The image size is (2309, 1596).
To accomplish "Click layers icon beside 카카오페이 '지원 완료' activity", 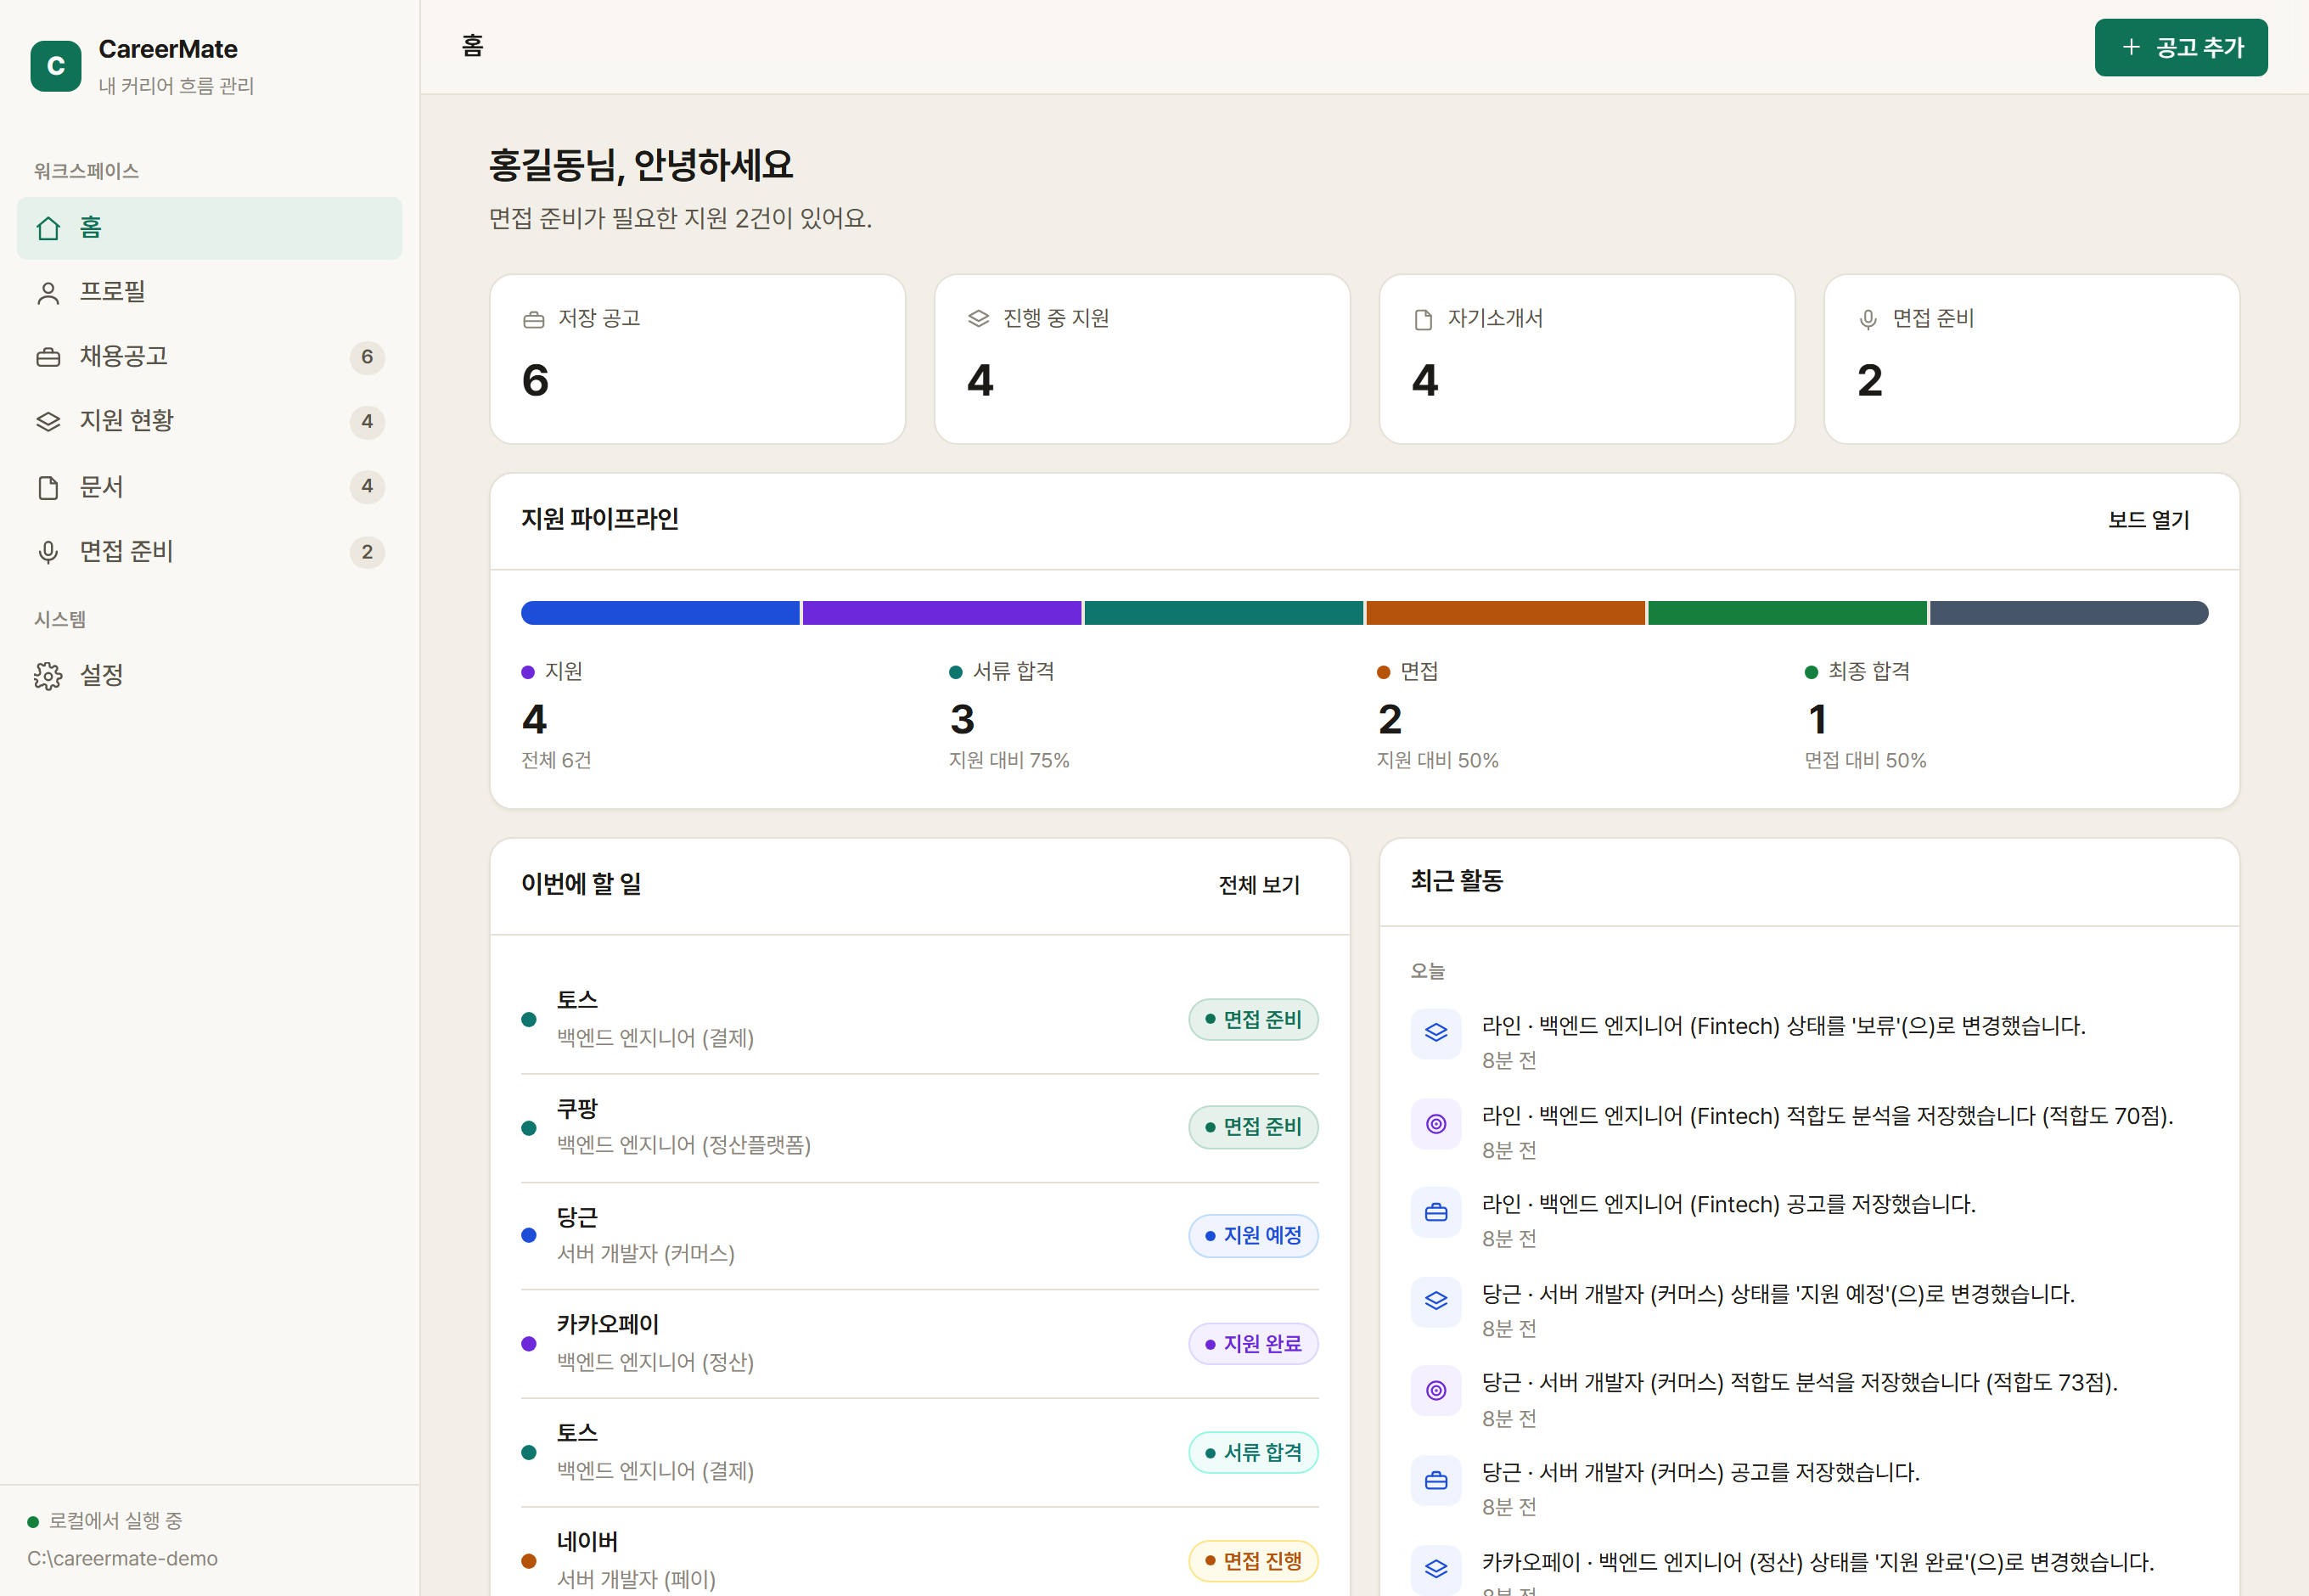I will click(x=1436, y=1569).
